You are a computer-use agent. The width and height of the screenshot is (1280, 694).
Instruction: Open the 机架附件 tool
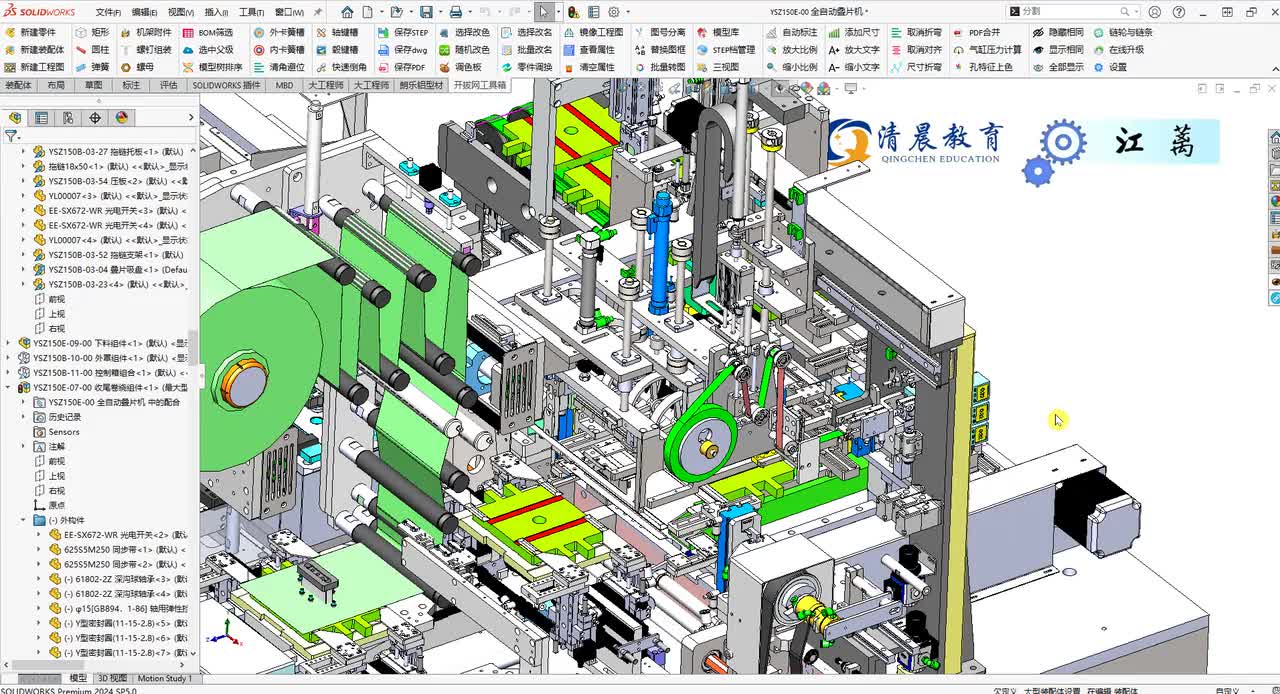point(145,32)
